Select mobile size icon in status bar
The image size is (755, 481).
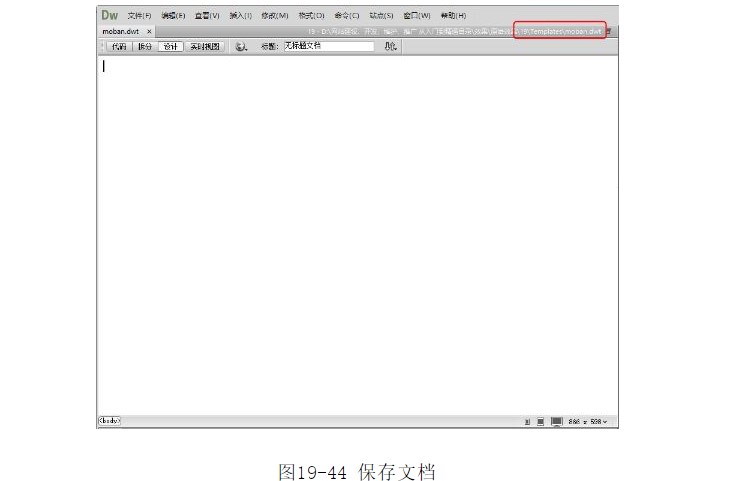[x=527, y=422]
